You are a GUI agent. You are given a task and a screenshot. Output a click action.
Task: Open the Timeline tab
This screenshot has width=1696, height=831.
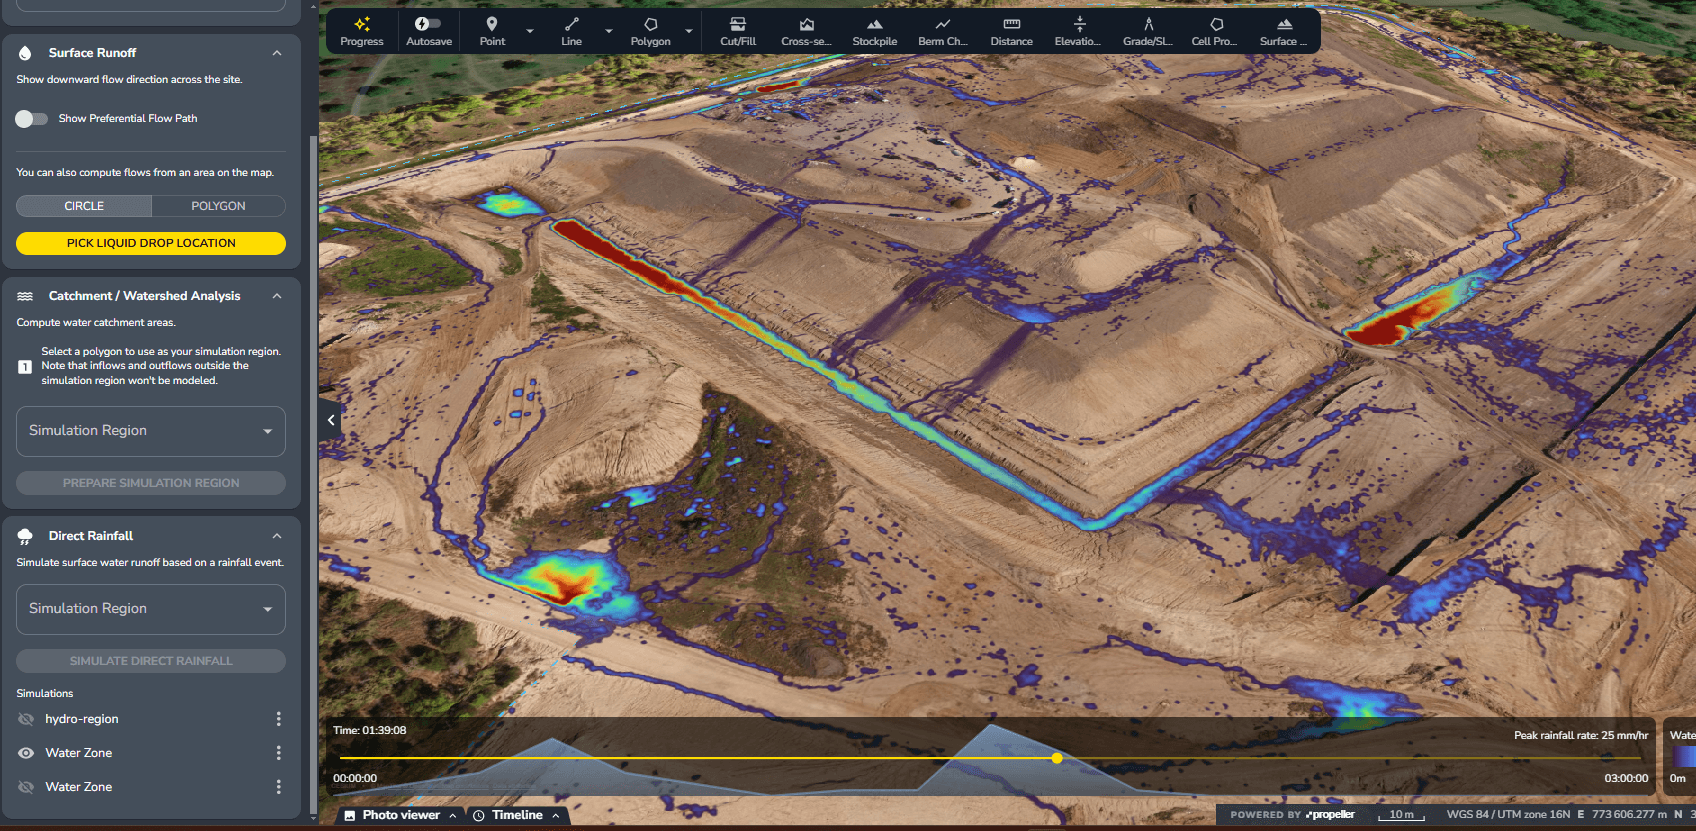point(516,815)
